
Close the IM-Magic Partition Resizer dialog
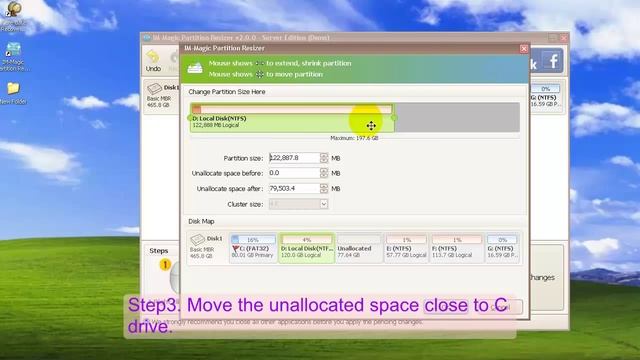click(x=524, y=49)
